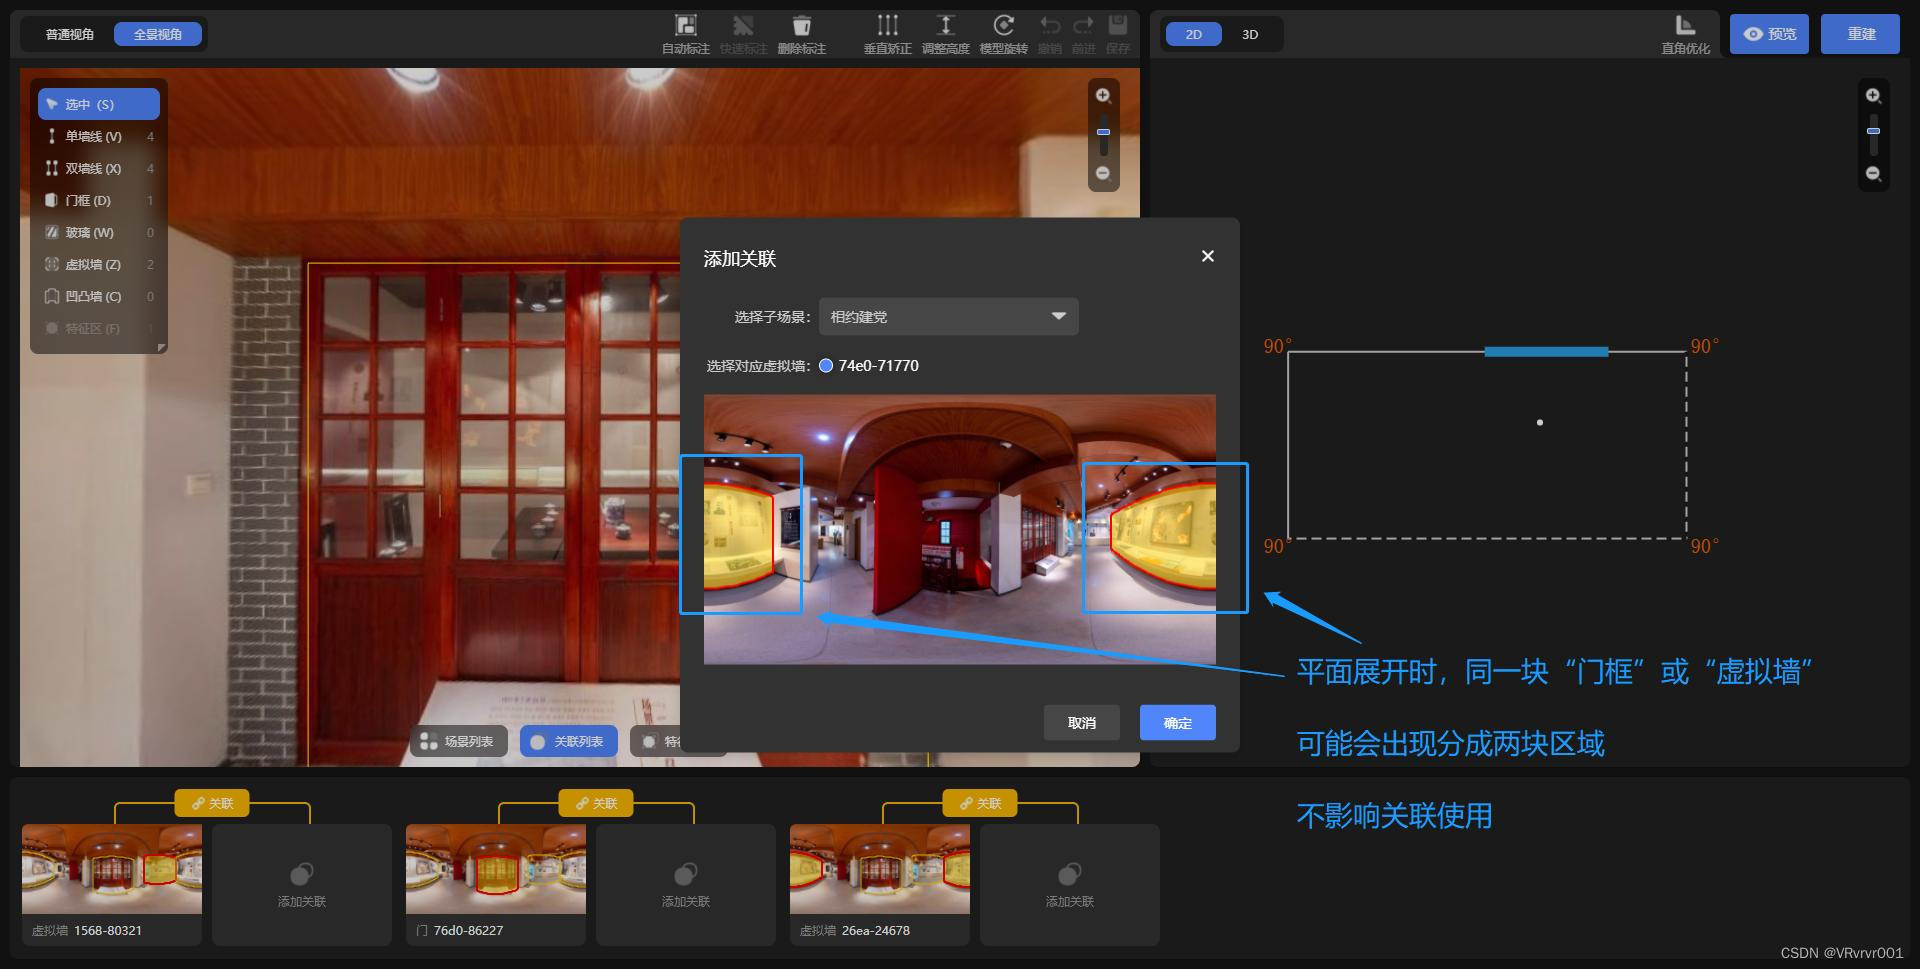Click the 保存 save icon
Image resolution: width=1920 pixels, height=969 pixels.
coord(1118,26)
